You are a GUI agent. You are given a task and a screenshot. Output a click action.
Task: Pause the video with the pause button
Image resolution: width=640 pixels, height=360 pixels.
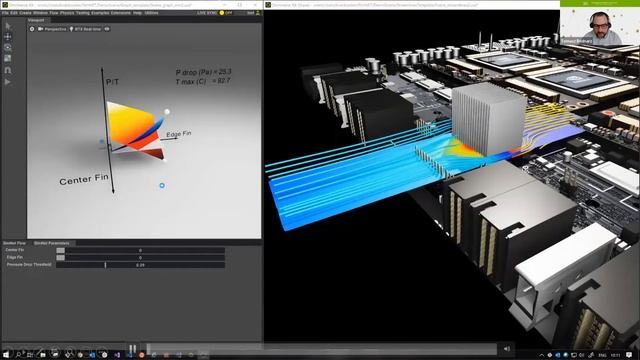[133, 349]
